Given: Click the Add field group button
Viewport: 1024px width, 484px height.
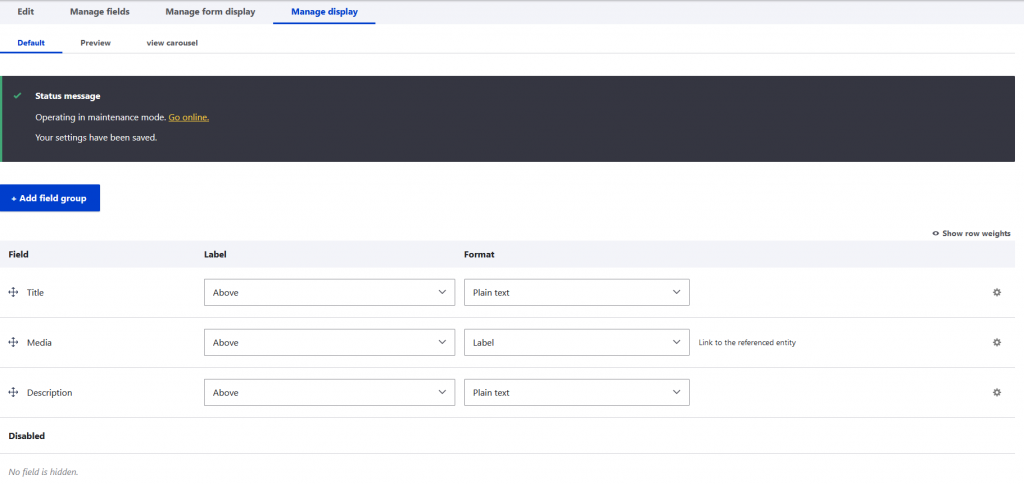Looking at the screenshot, I should click(50, 198).
